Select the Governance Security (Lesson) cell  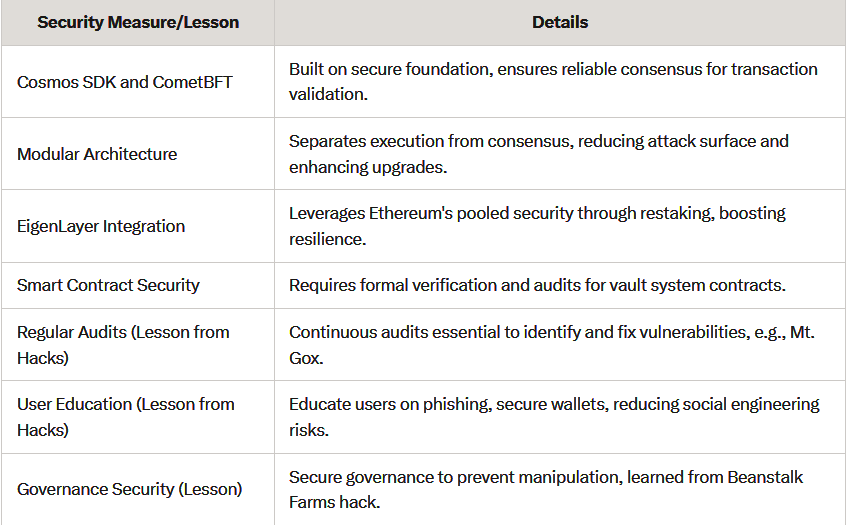coord(138,489)
